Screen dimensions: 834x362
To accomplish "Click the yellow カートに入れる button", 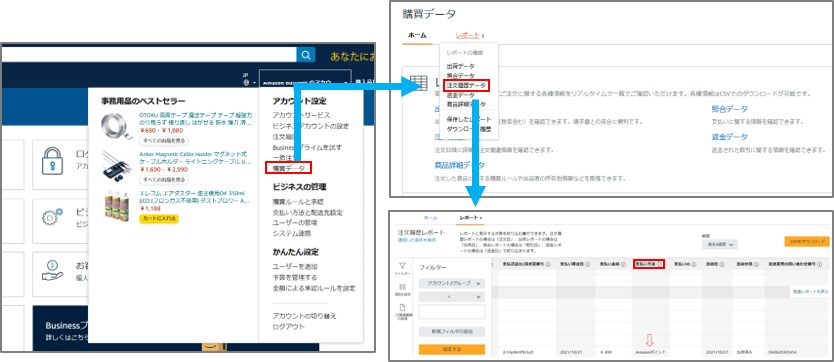I will point(159,218).
